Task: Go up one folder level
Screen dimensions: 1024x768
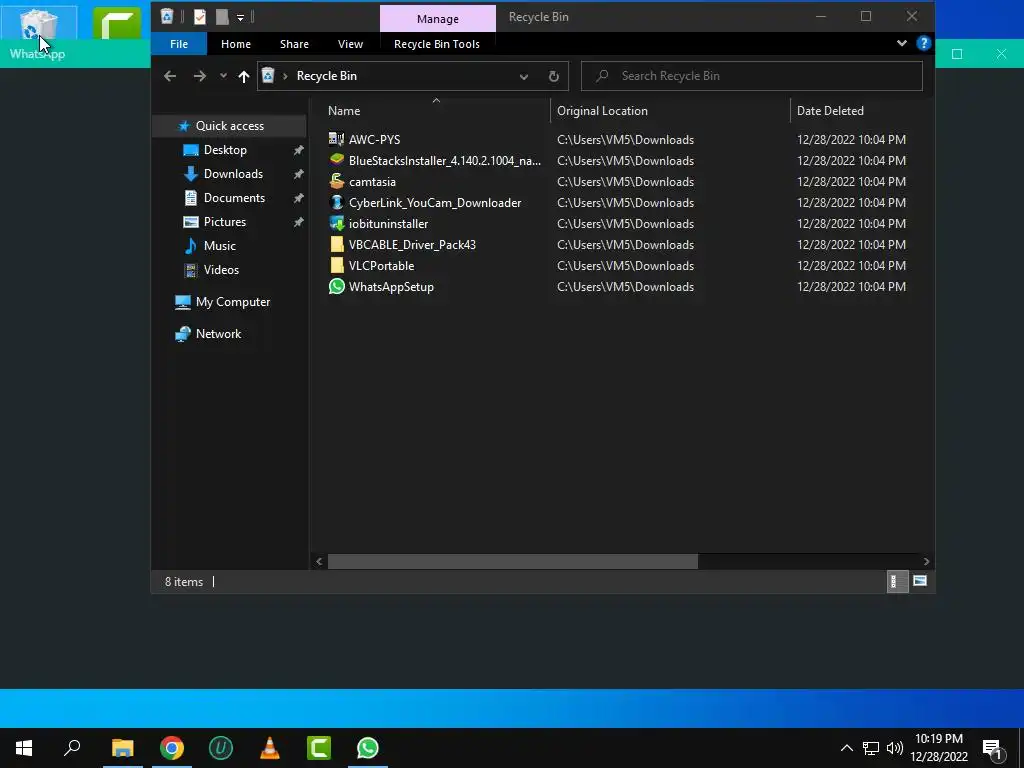Action: pyautogui.click(x=244, y=76)
